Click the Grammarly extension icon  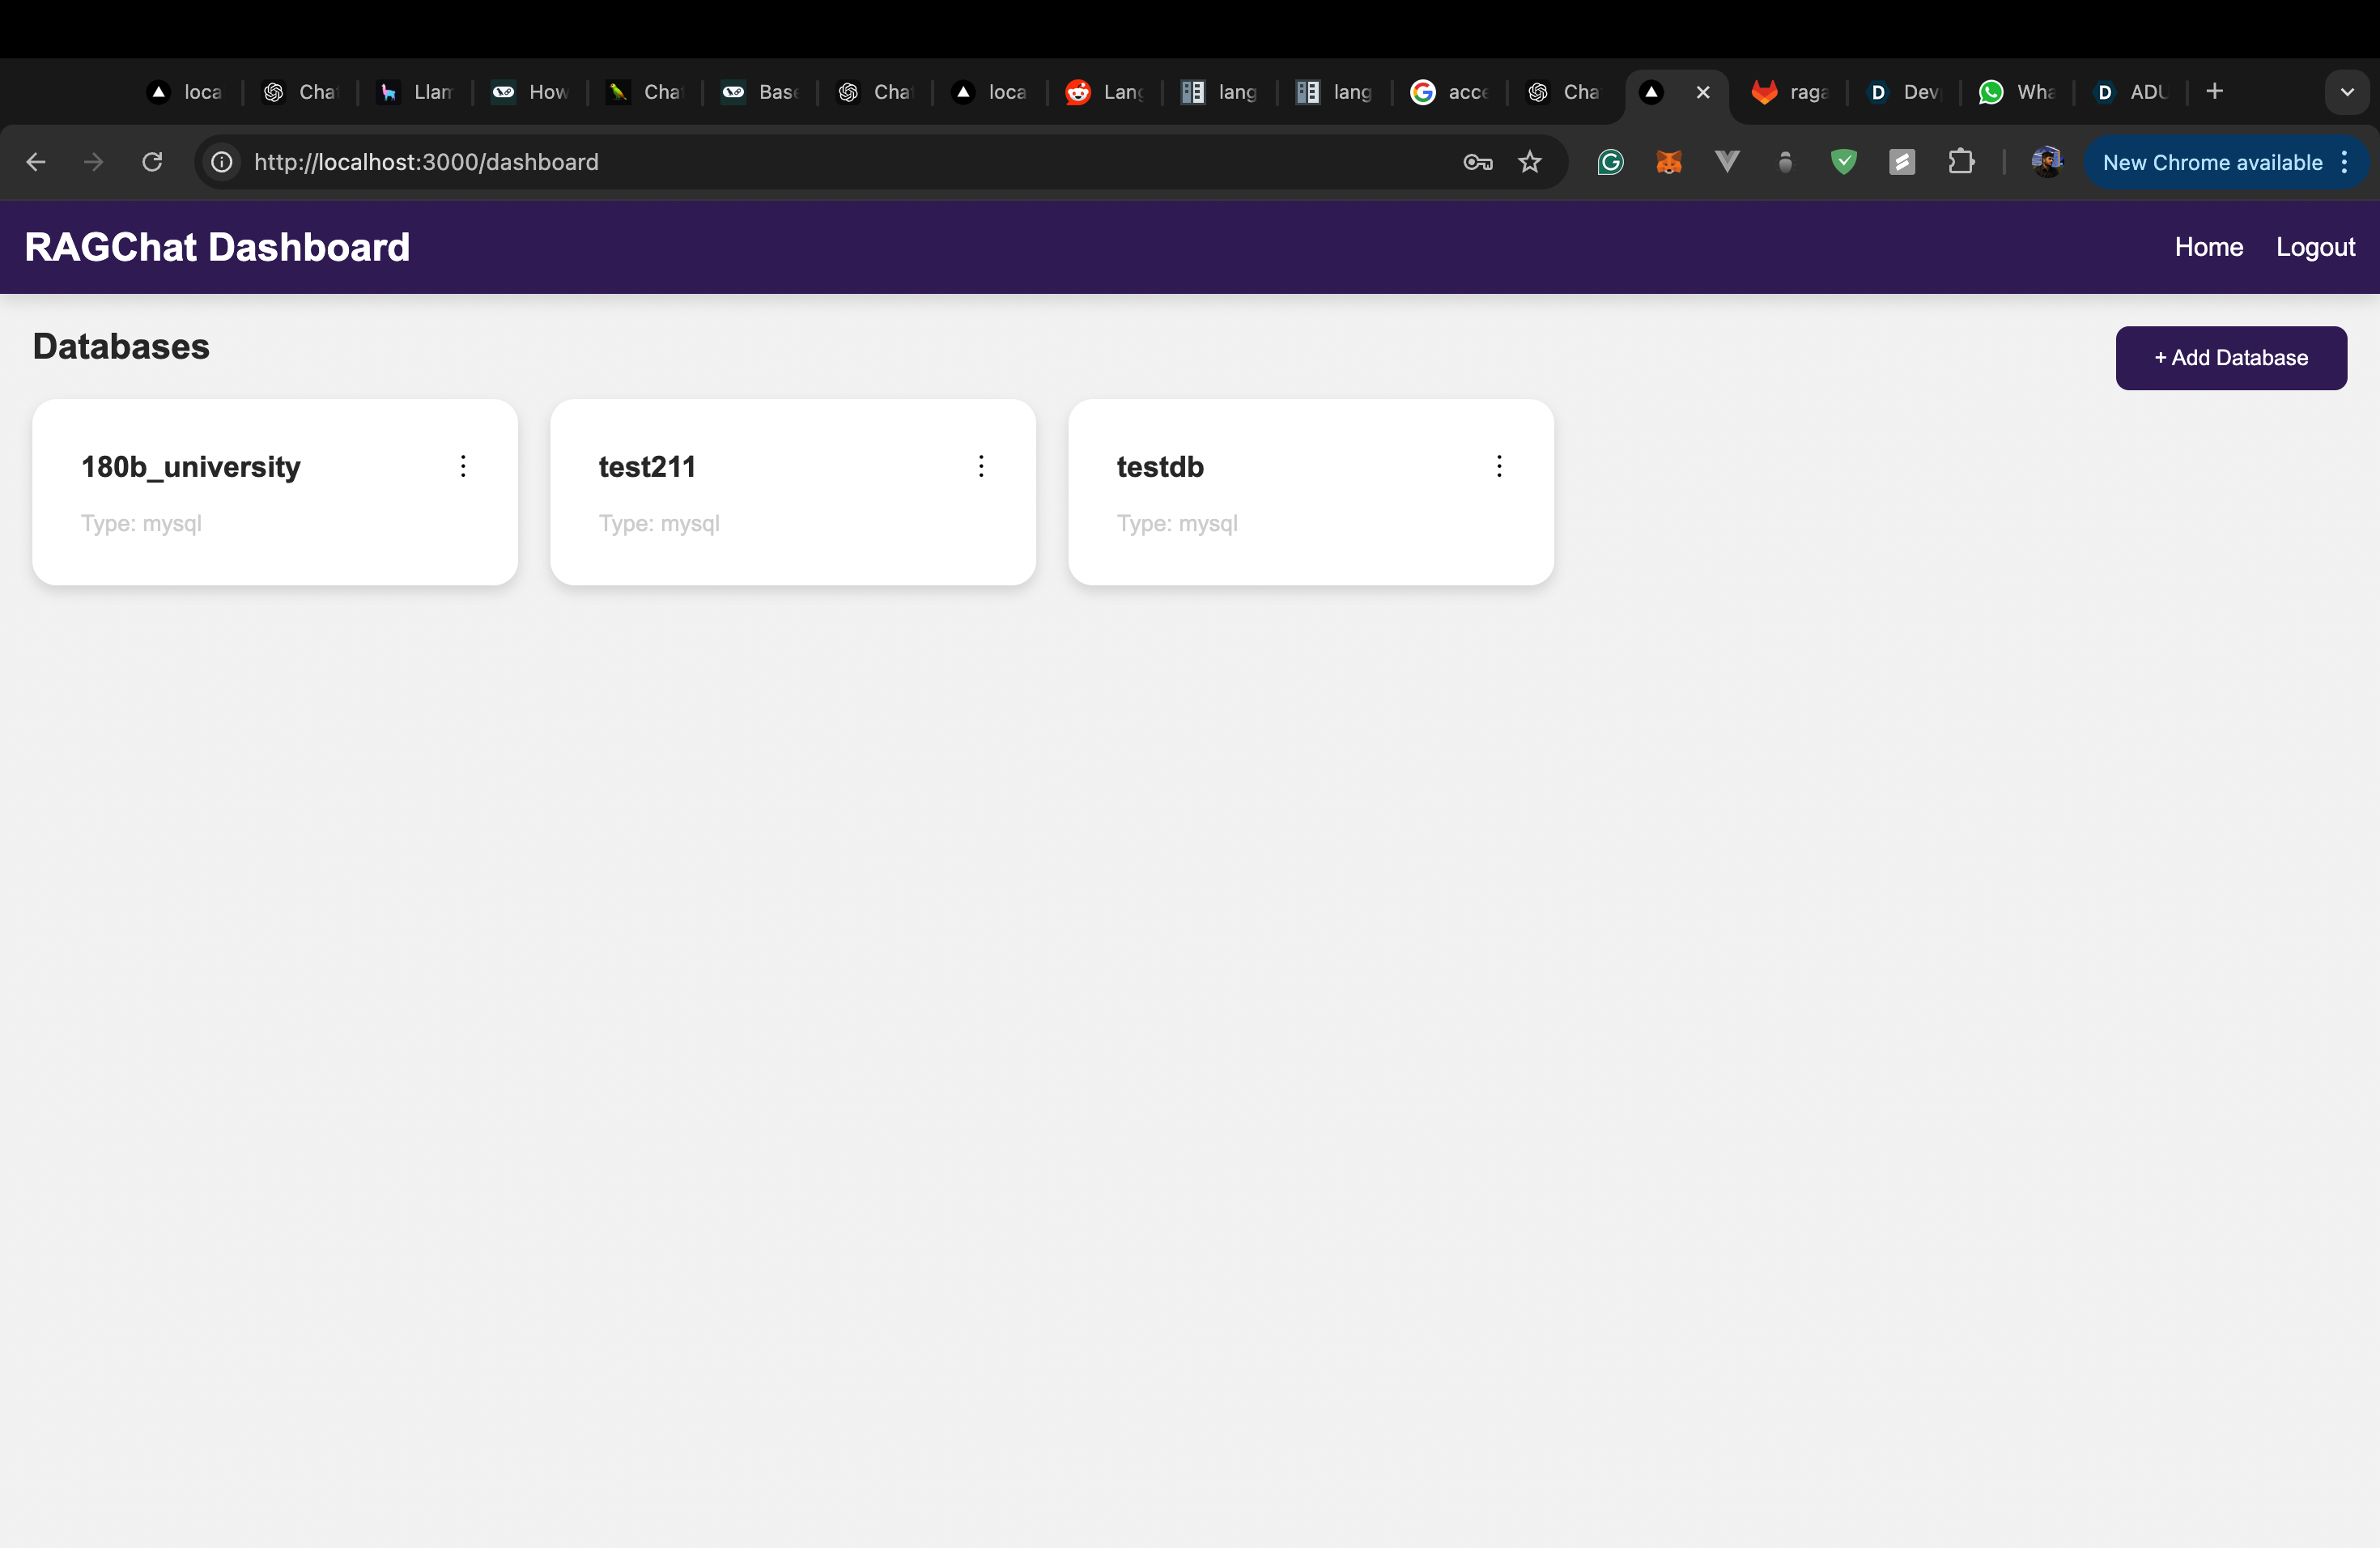coord(1610,162)
